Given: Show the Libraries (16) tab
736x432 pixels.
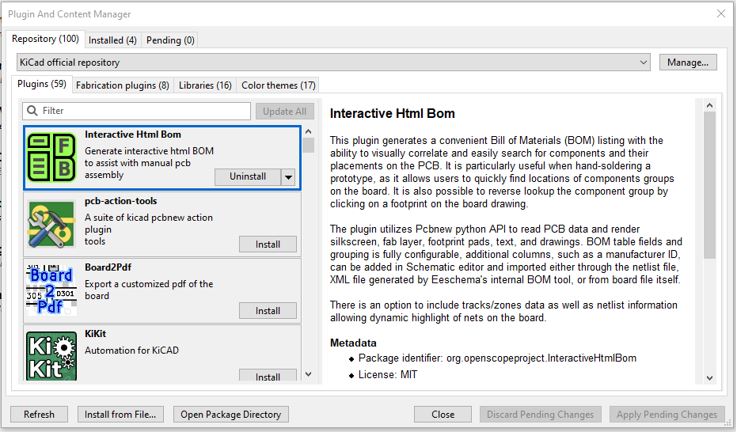Looking at the screenshot, I should pyautogui.click(x=205, y=86).
